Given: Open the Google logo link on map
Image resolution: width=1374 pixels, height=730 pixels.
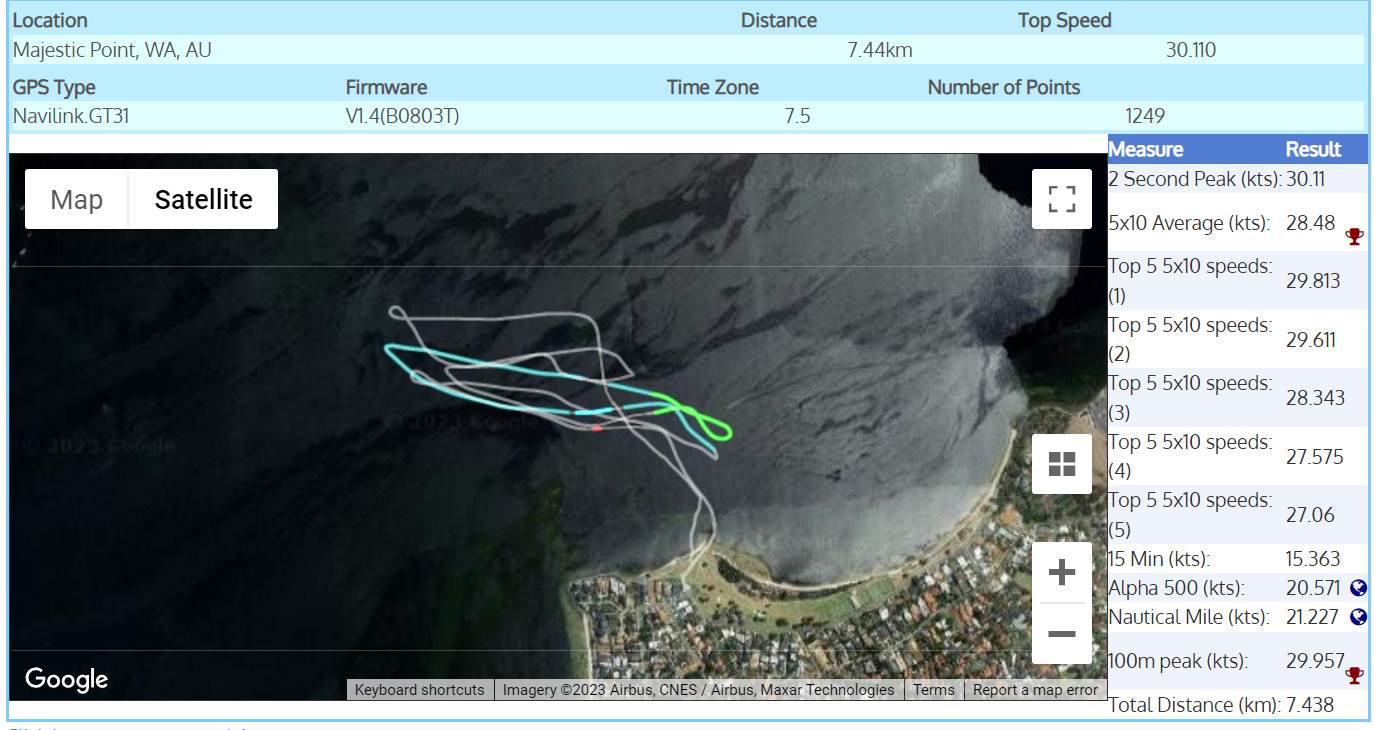Looking at the screenshot, I should tap(66, 679).
